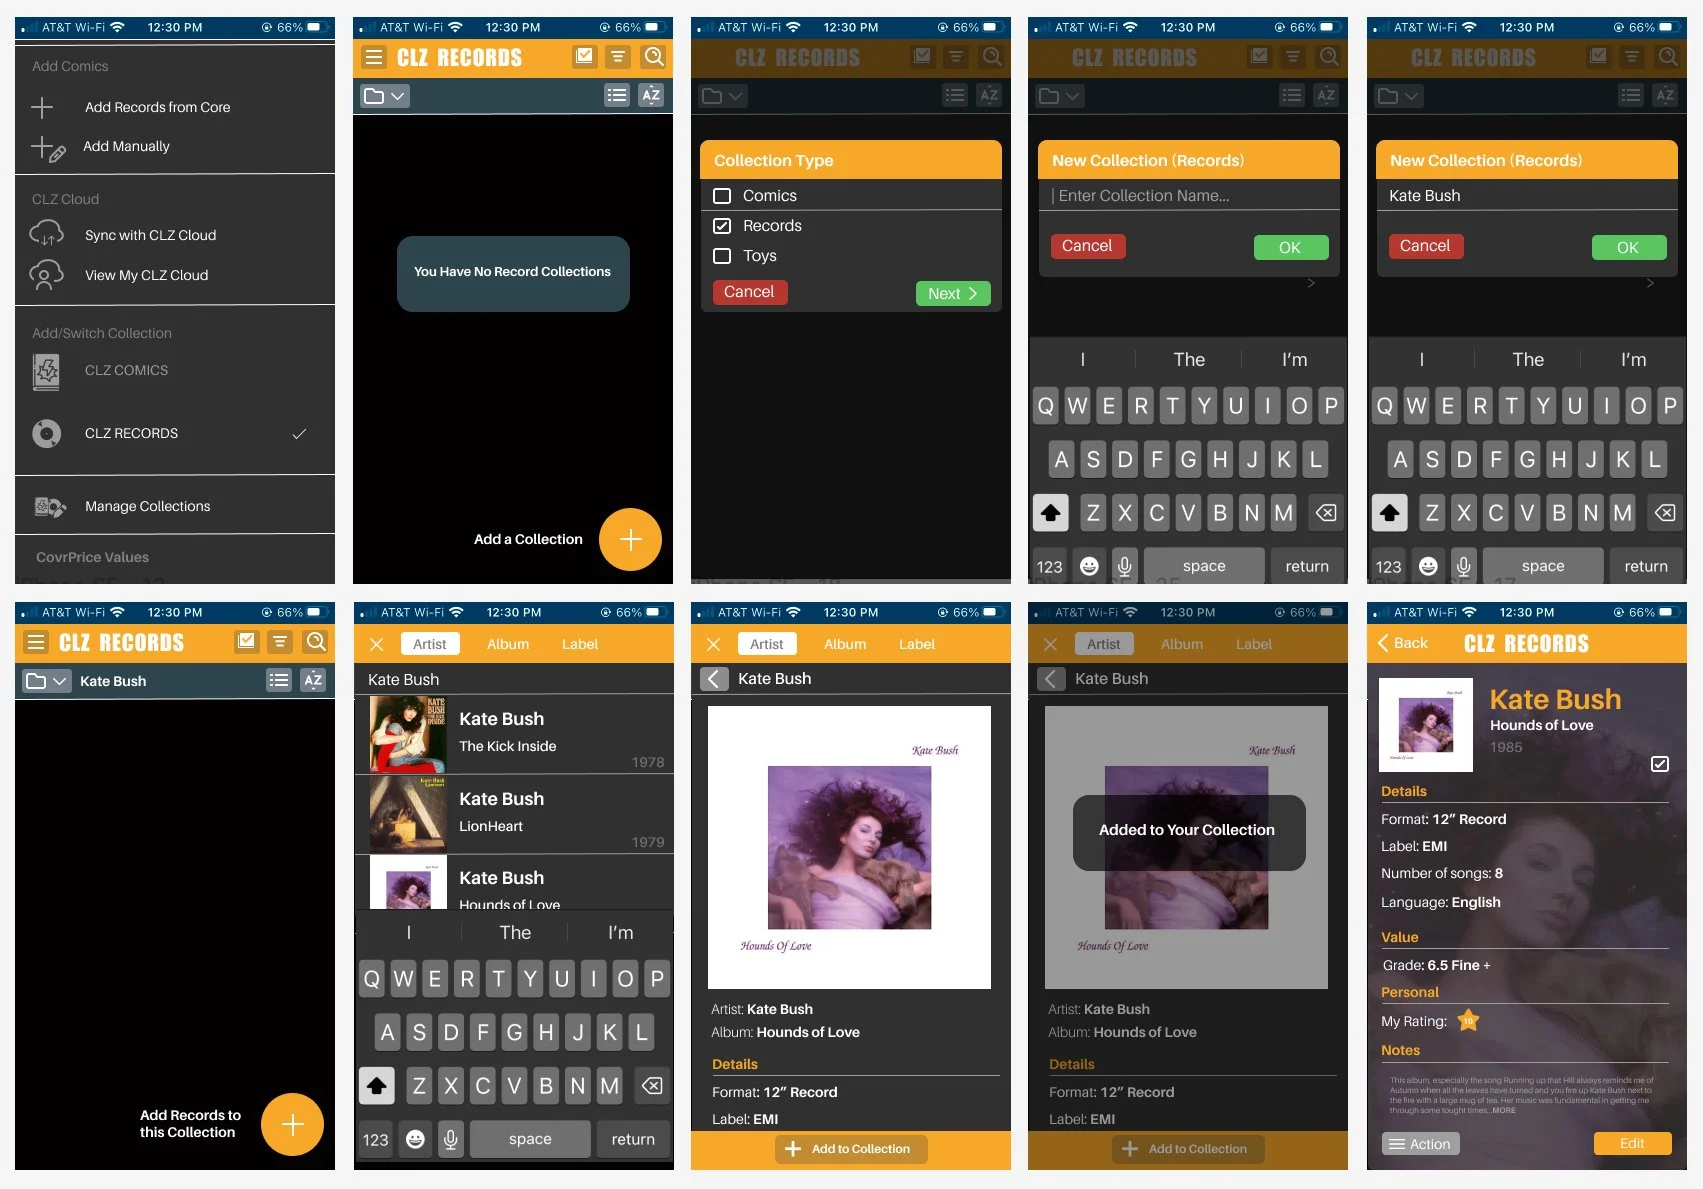Open hamburger menu on the empty Kate Bush collection screen

36,642
